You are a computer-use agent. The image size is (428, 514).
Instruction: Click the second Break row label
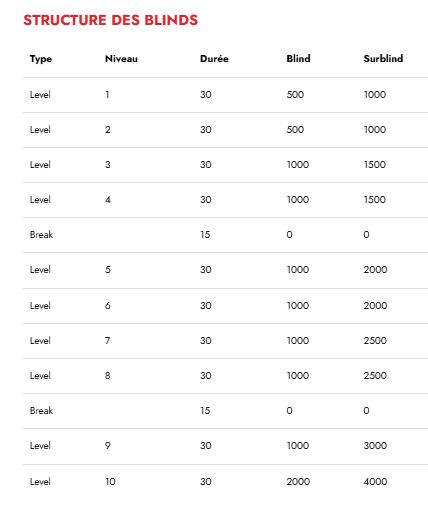(x=41, y=411)
